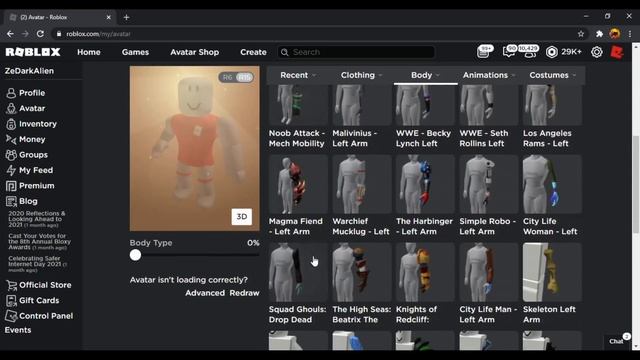Open the Inventory sidebar icon
640x360 pixels.
(x=11, y=124)
